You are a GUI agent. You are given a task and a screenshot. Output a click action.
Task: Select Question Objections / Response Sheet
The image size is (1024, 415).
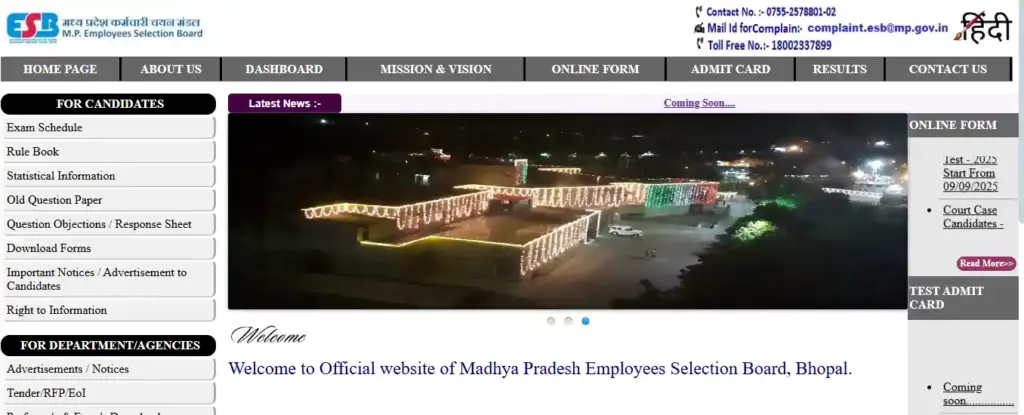pyautogui.click(x=108, y=224)
